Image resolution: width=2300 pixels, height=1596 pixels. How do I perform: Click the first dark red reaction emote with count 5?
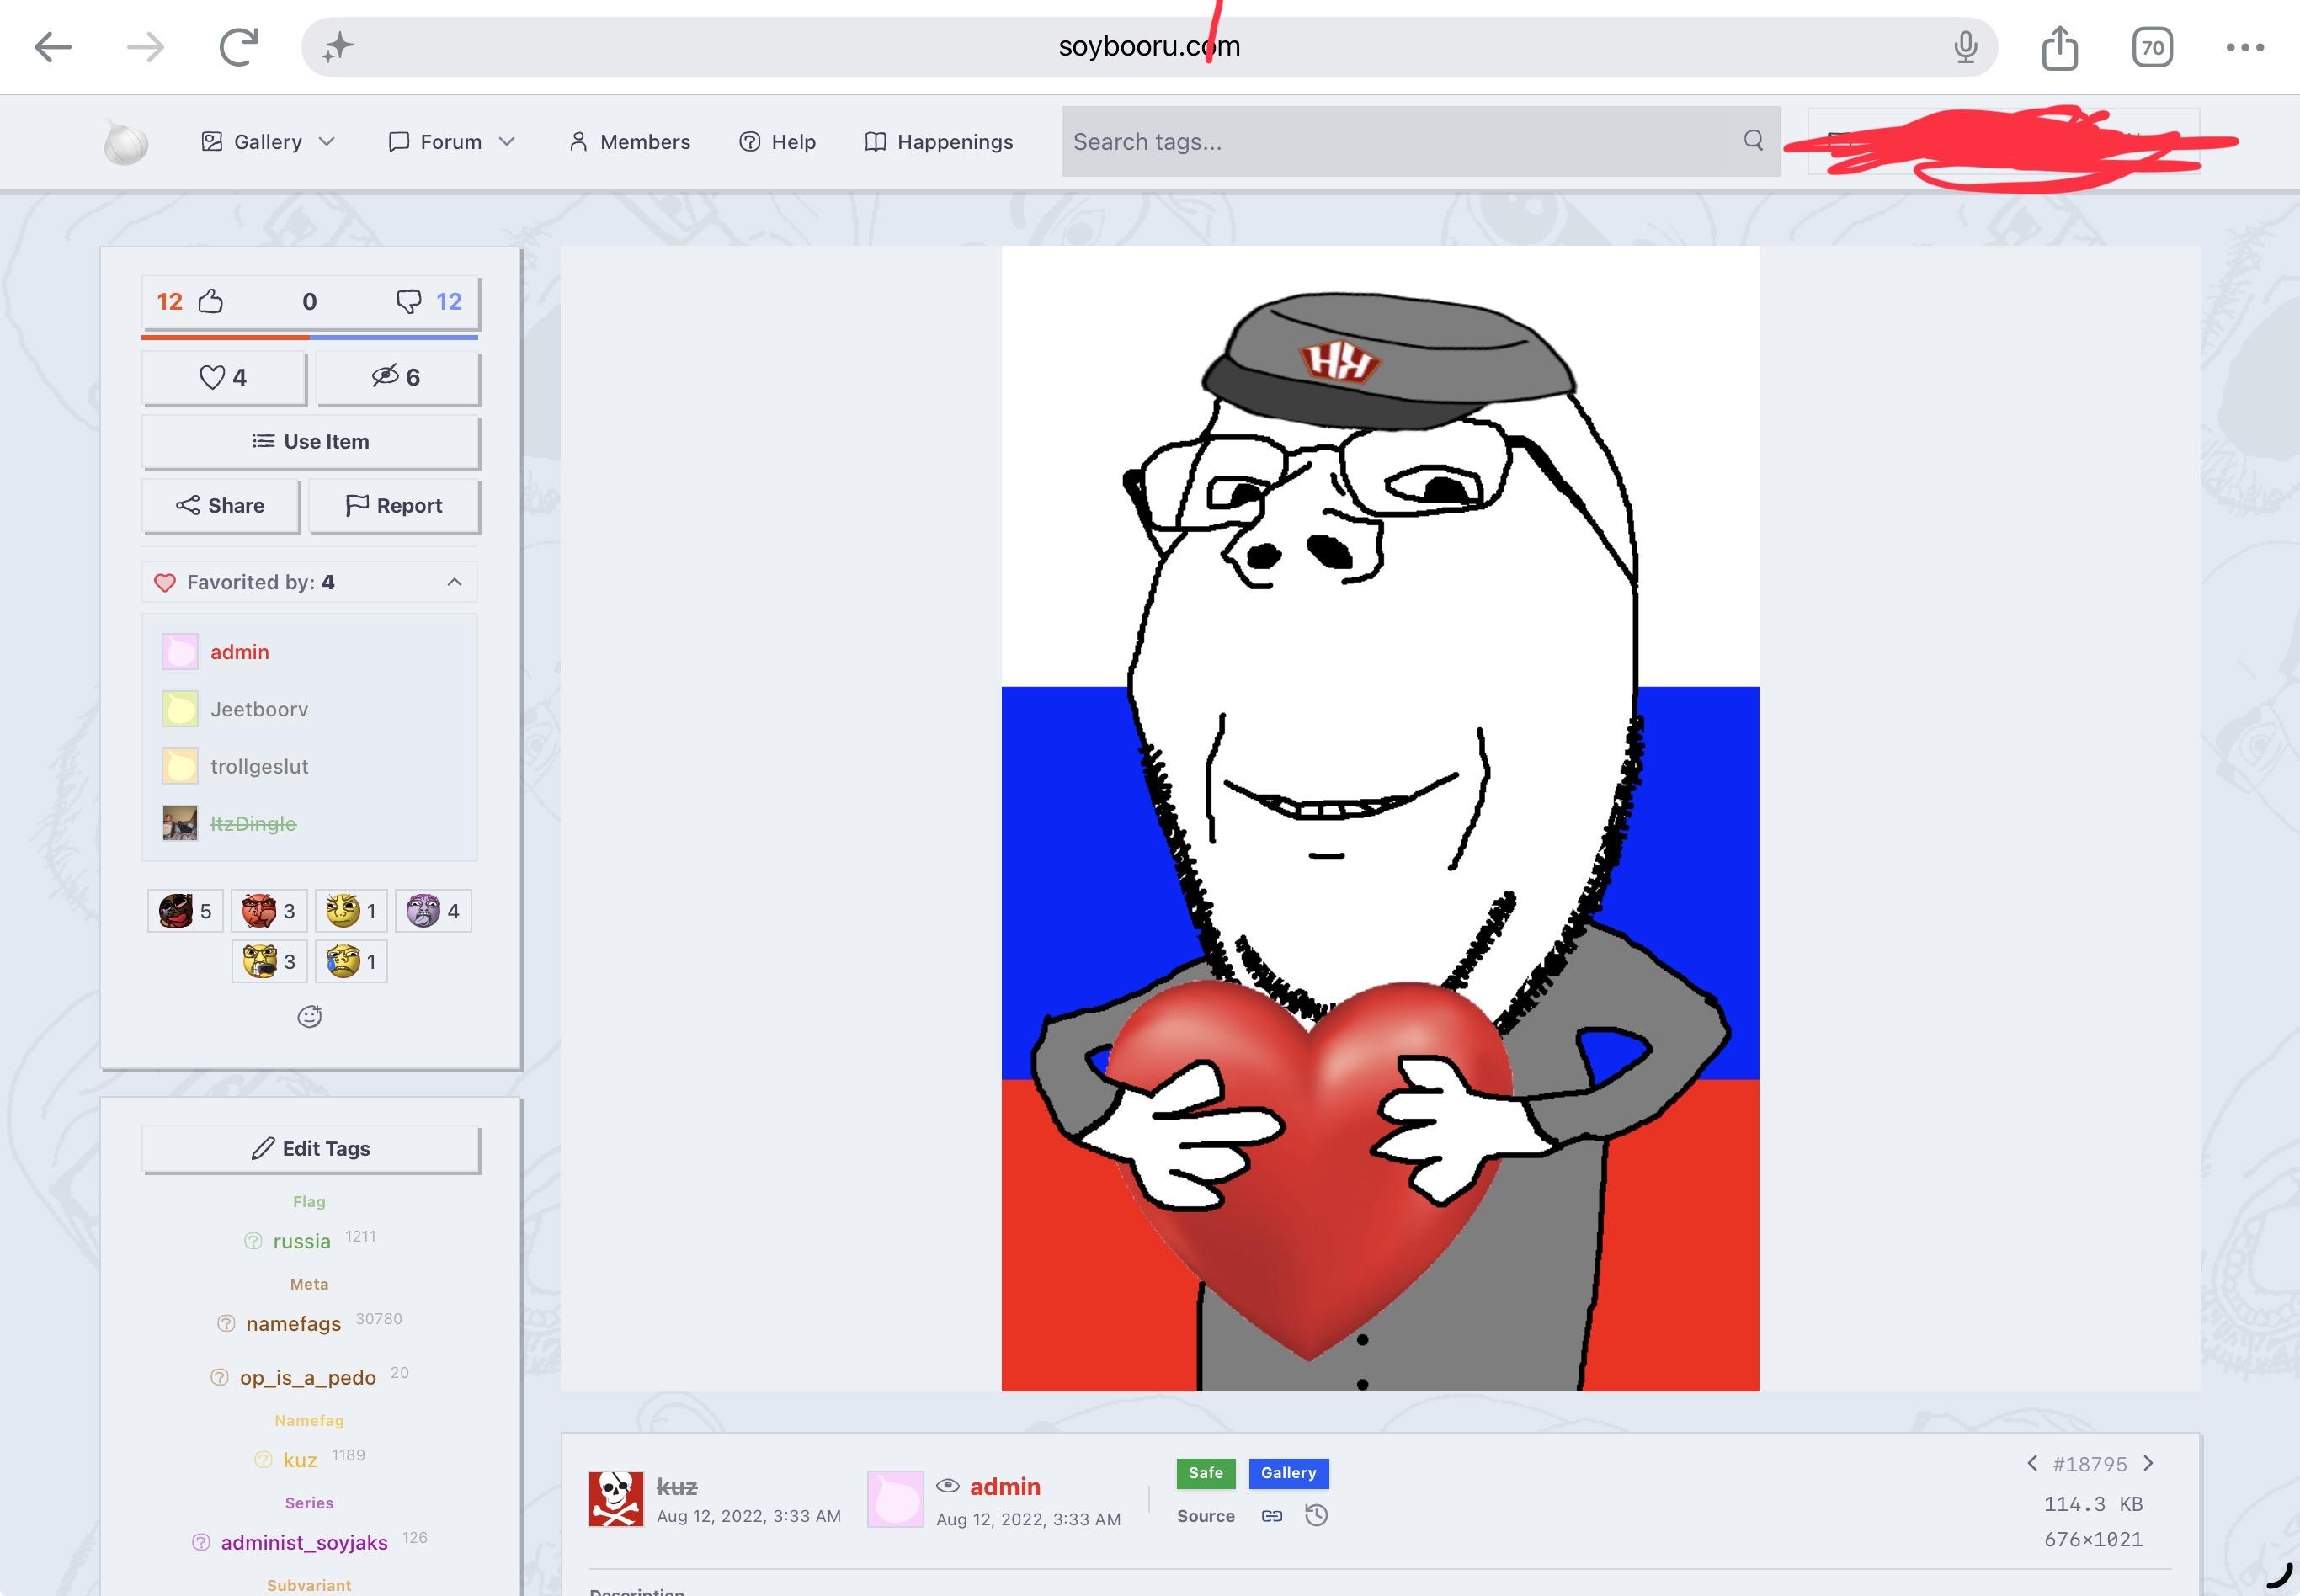(x=186, y=911)
